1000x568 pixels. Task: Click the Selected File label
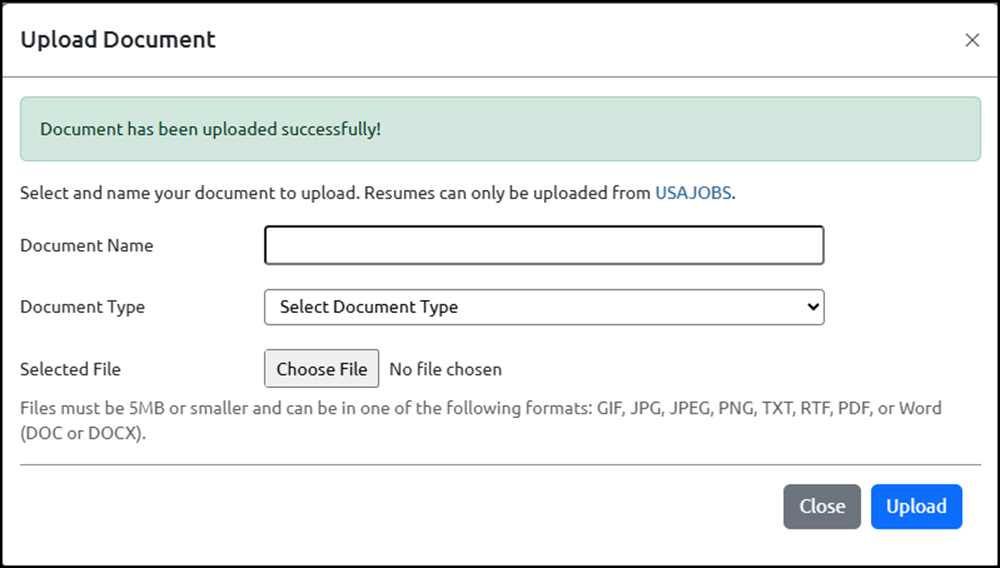coord(71,369)
